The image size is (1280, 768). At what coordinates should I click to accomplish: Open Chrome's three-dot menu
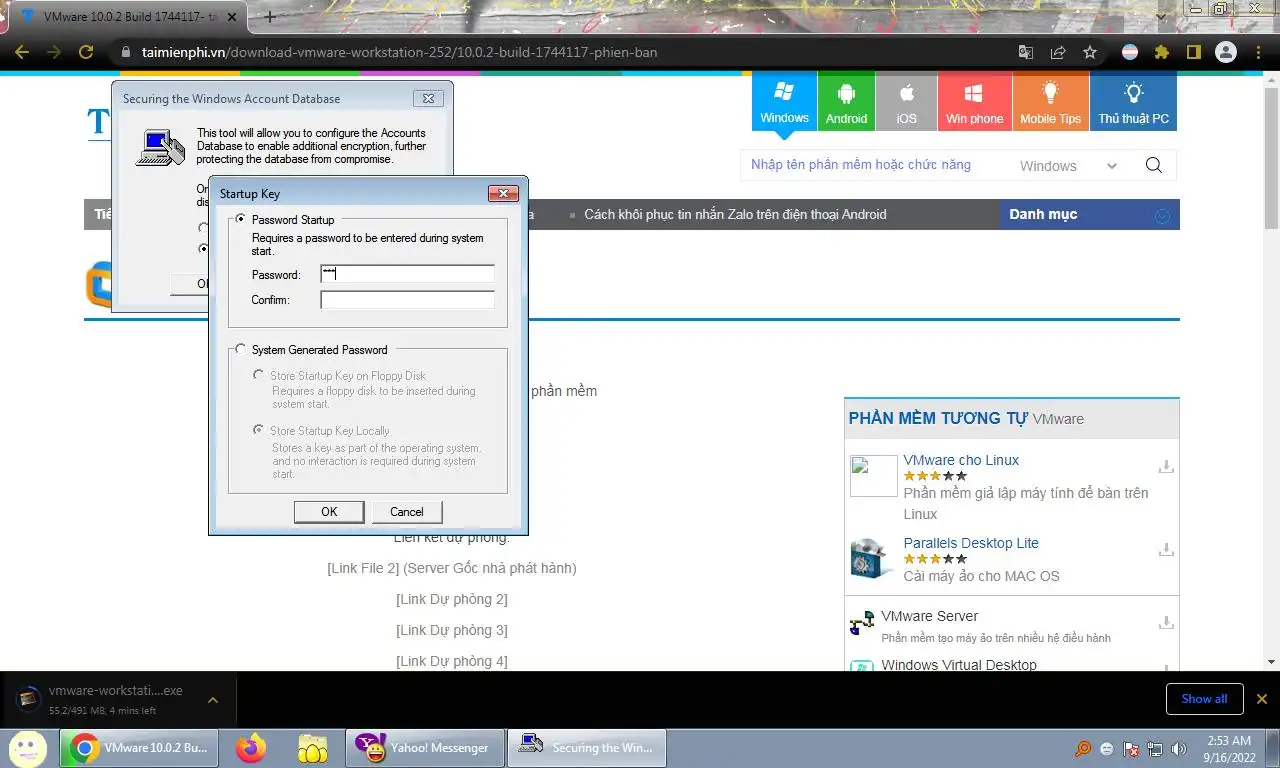pos(1258,52)
